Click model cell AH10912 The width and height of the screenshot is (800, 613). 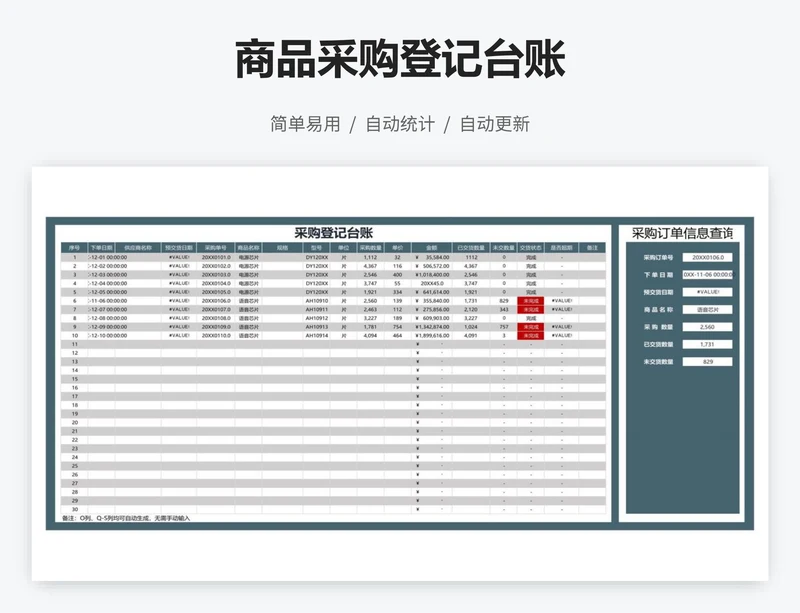tap(316, 318)
